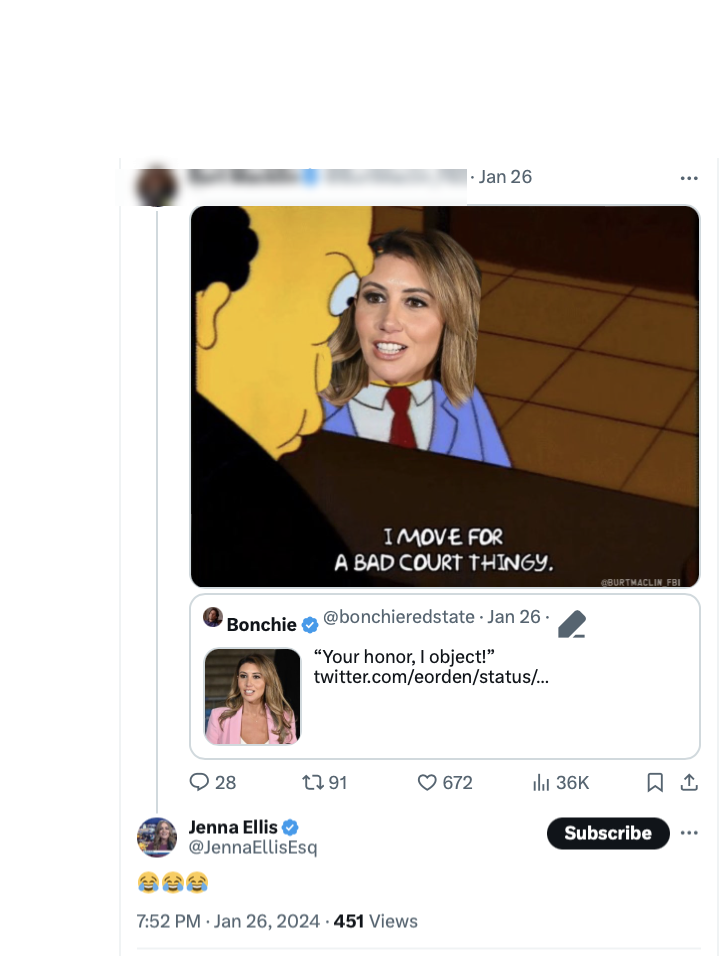Click the pencil edit icon in quoted tweet

(x=572, y=625)
